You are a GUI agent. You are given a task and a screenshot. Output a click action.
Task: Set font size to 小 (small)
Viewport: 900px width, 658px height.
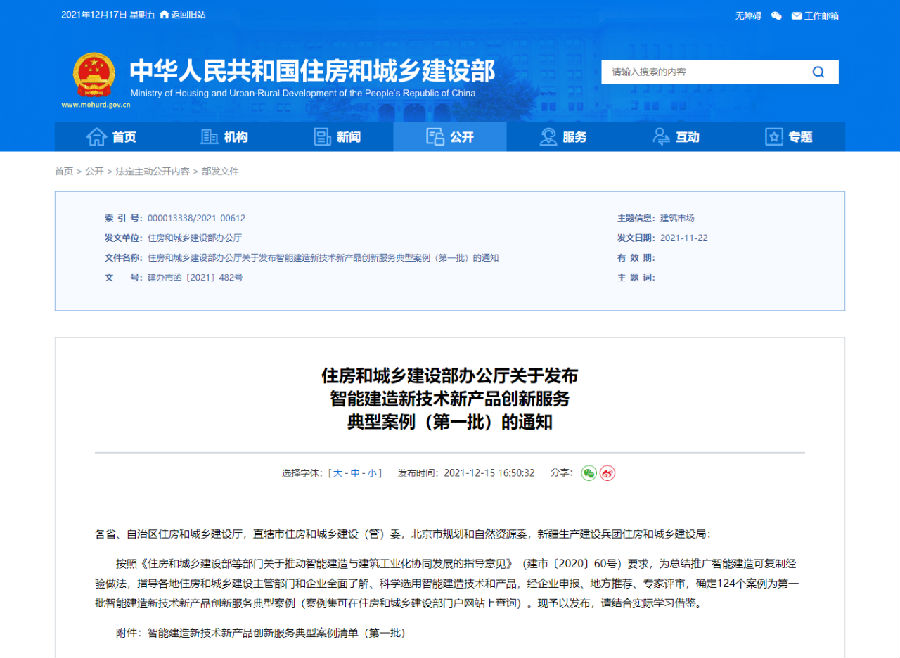[x=371, y=473]
